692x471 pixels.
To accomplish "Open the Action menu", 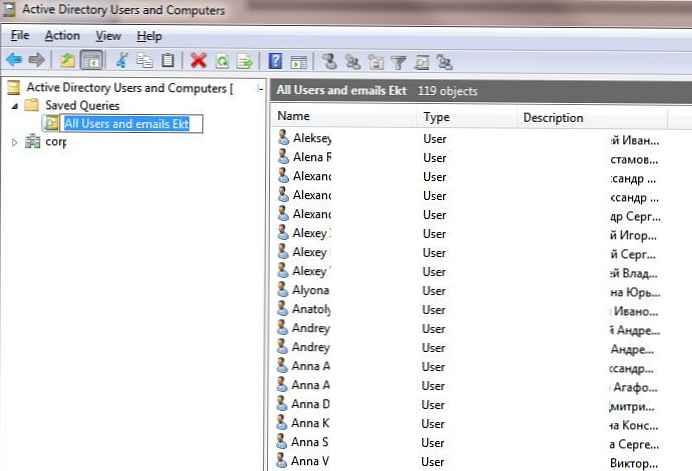I will click(x=62, y=36).
